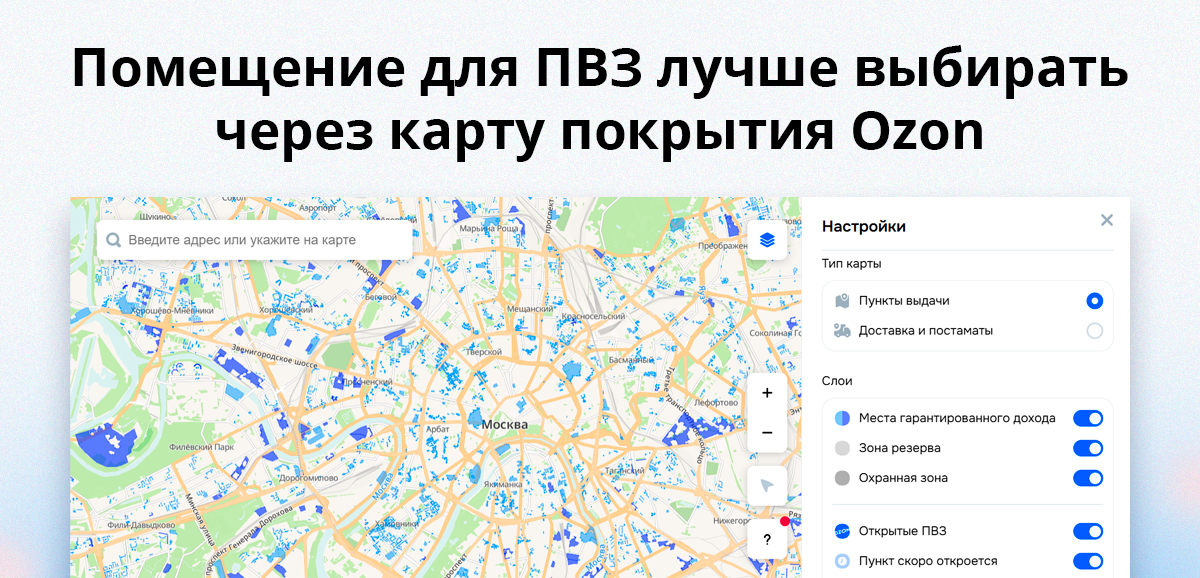The image size is (1200, 578).
Task: Turn off the Зона резерва layer
Action: tap(1088, 448)
